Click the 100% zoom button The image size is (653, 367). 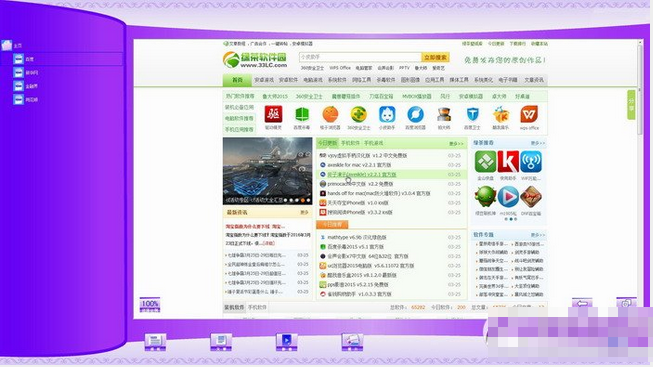pos(150,305)
